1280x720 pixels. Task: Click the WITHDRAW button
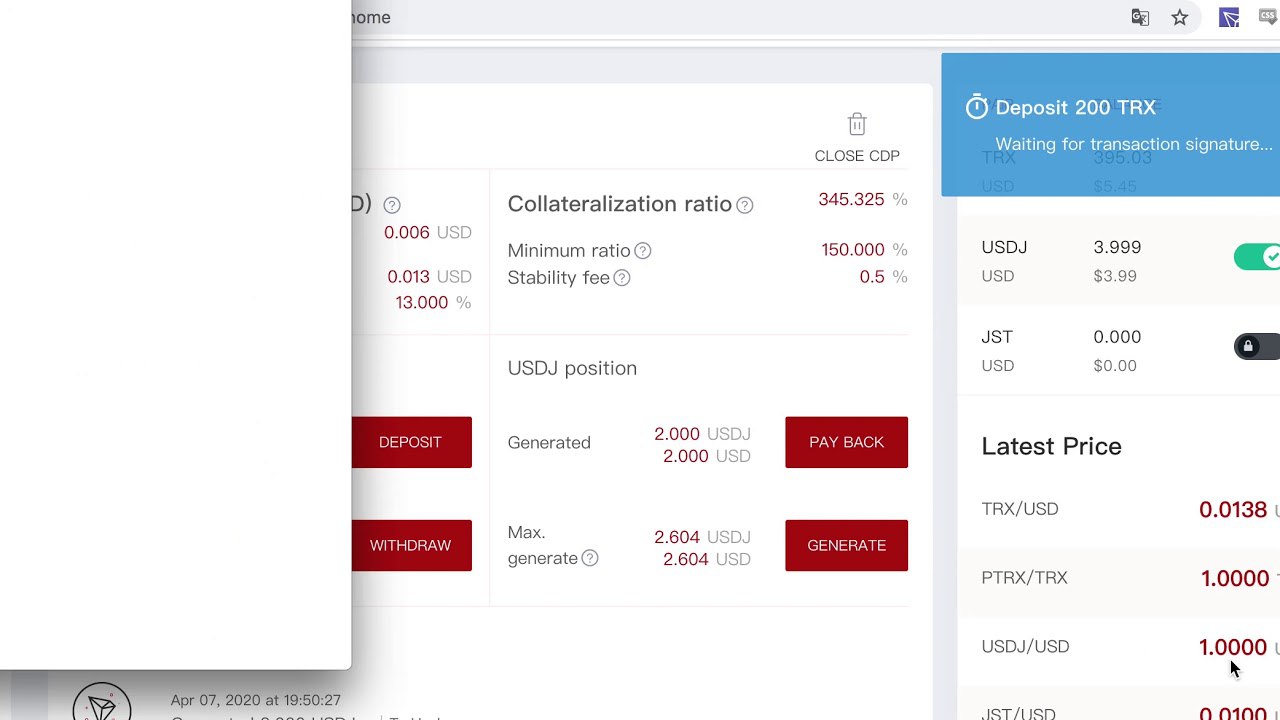click(411, 545)
